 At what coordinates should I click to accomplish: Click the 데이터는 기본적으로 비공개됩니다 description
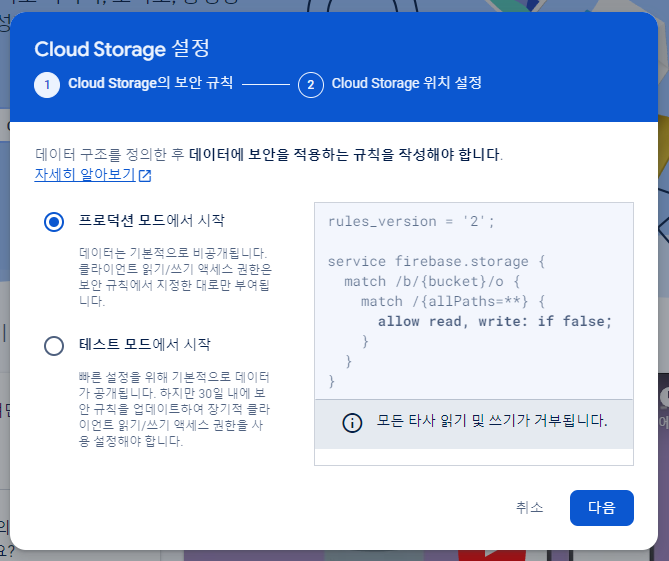[175, 277]
